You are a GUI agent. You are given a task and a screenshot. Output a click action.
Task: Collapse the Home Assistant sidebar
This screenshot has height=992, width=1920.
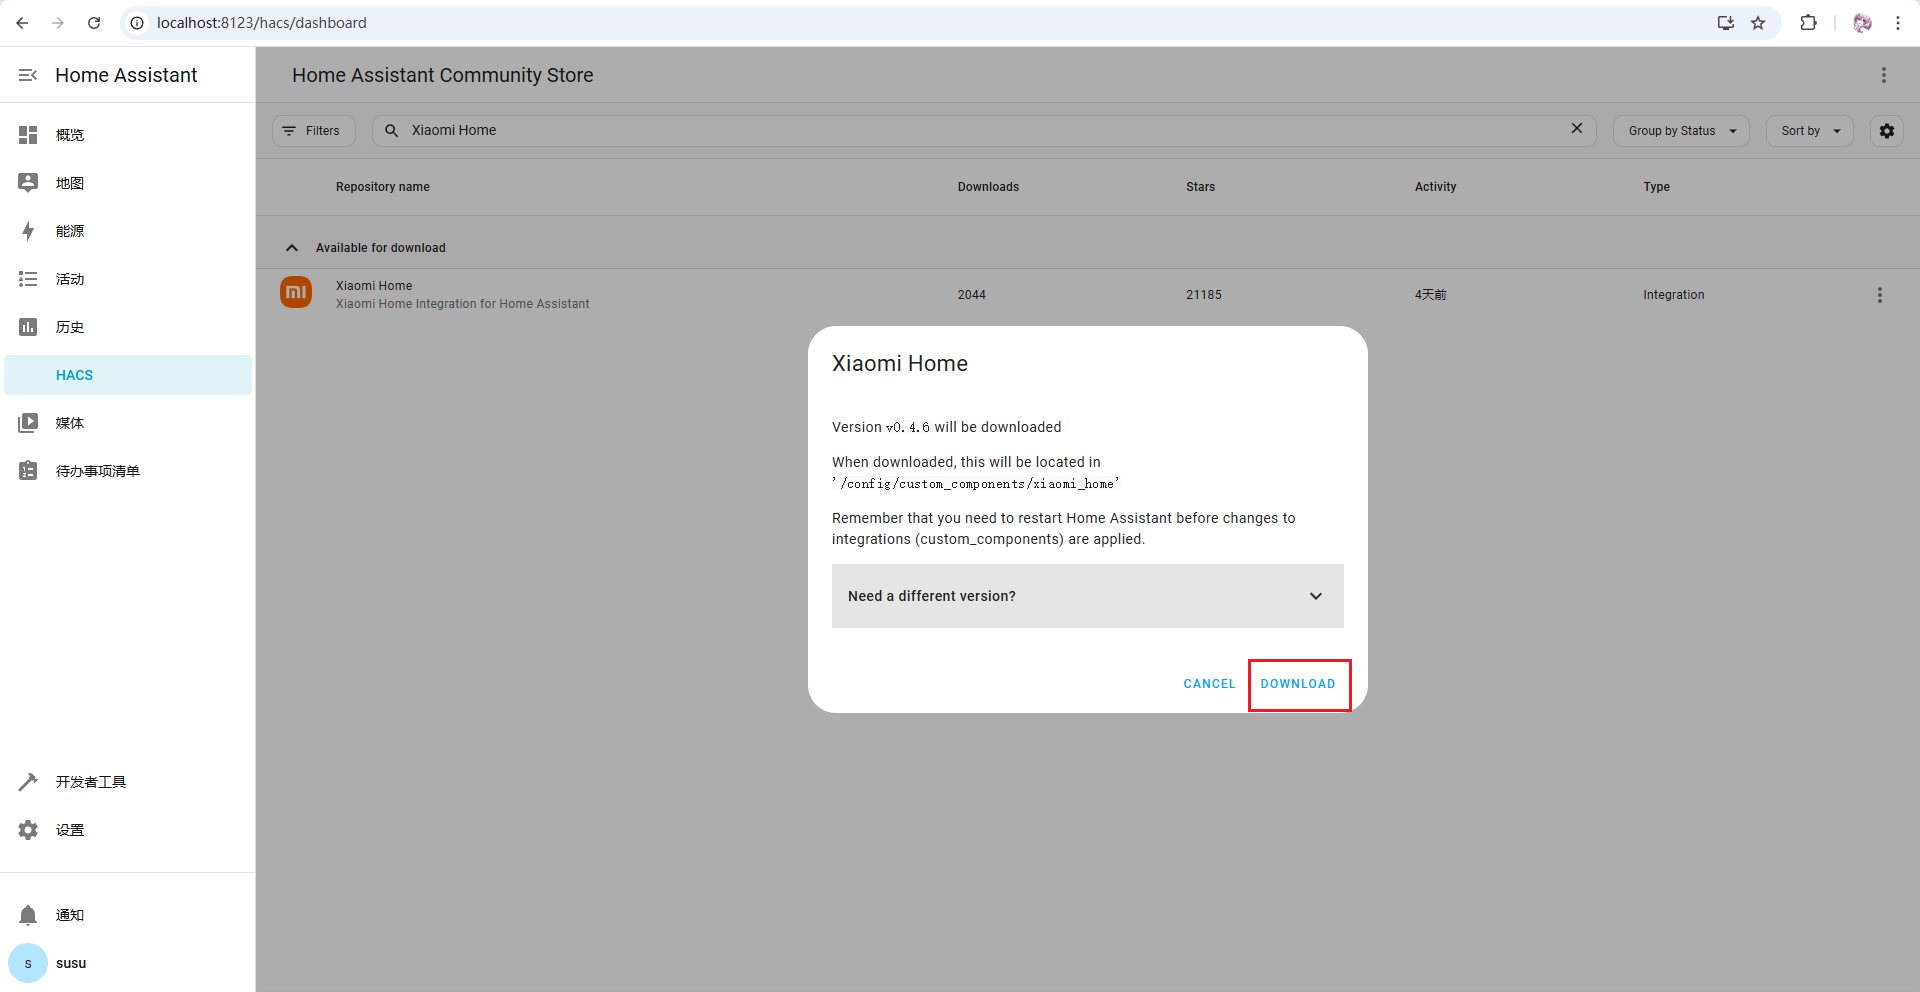28,75
